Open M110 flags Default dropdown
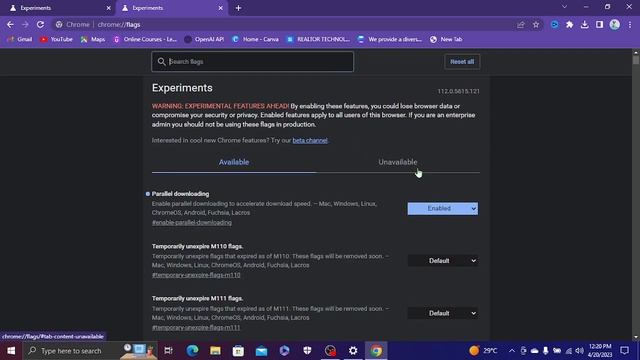Viewport: 640px width, 360px height. (x=442, y=261)
